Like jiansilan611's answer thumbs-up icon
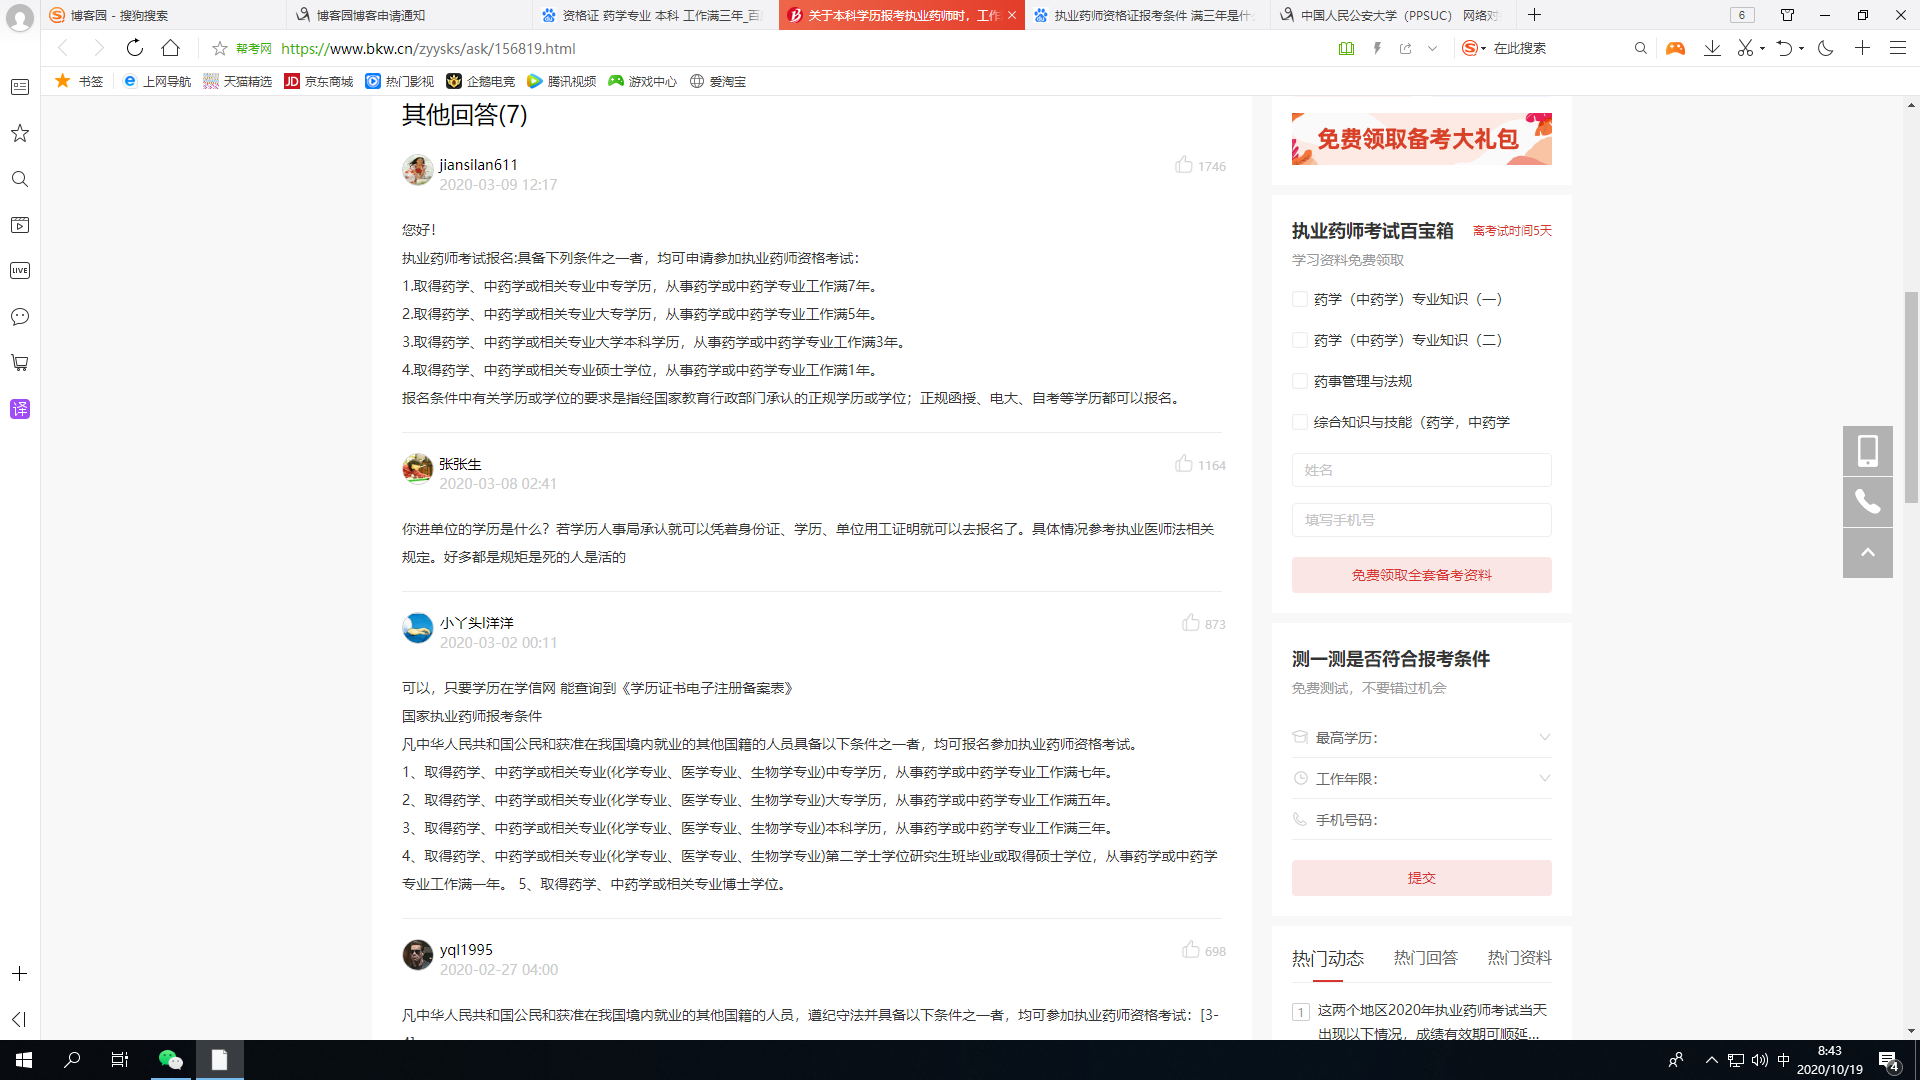This screenshot has height=1080, width=1920. [1184, 165]
